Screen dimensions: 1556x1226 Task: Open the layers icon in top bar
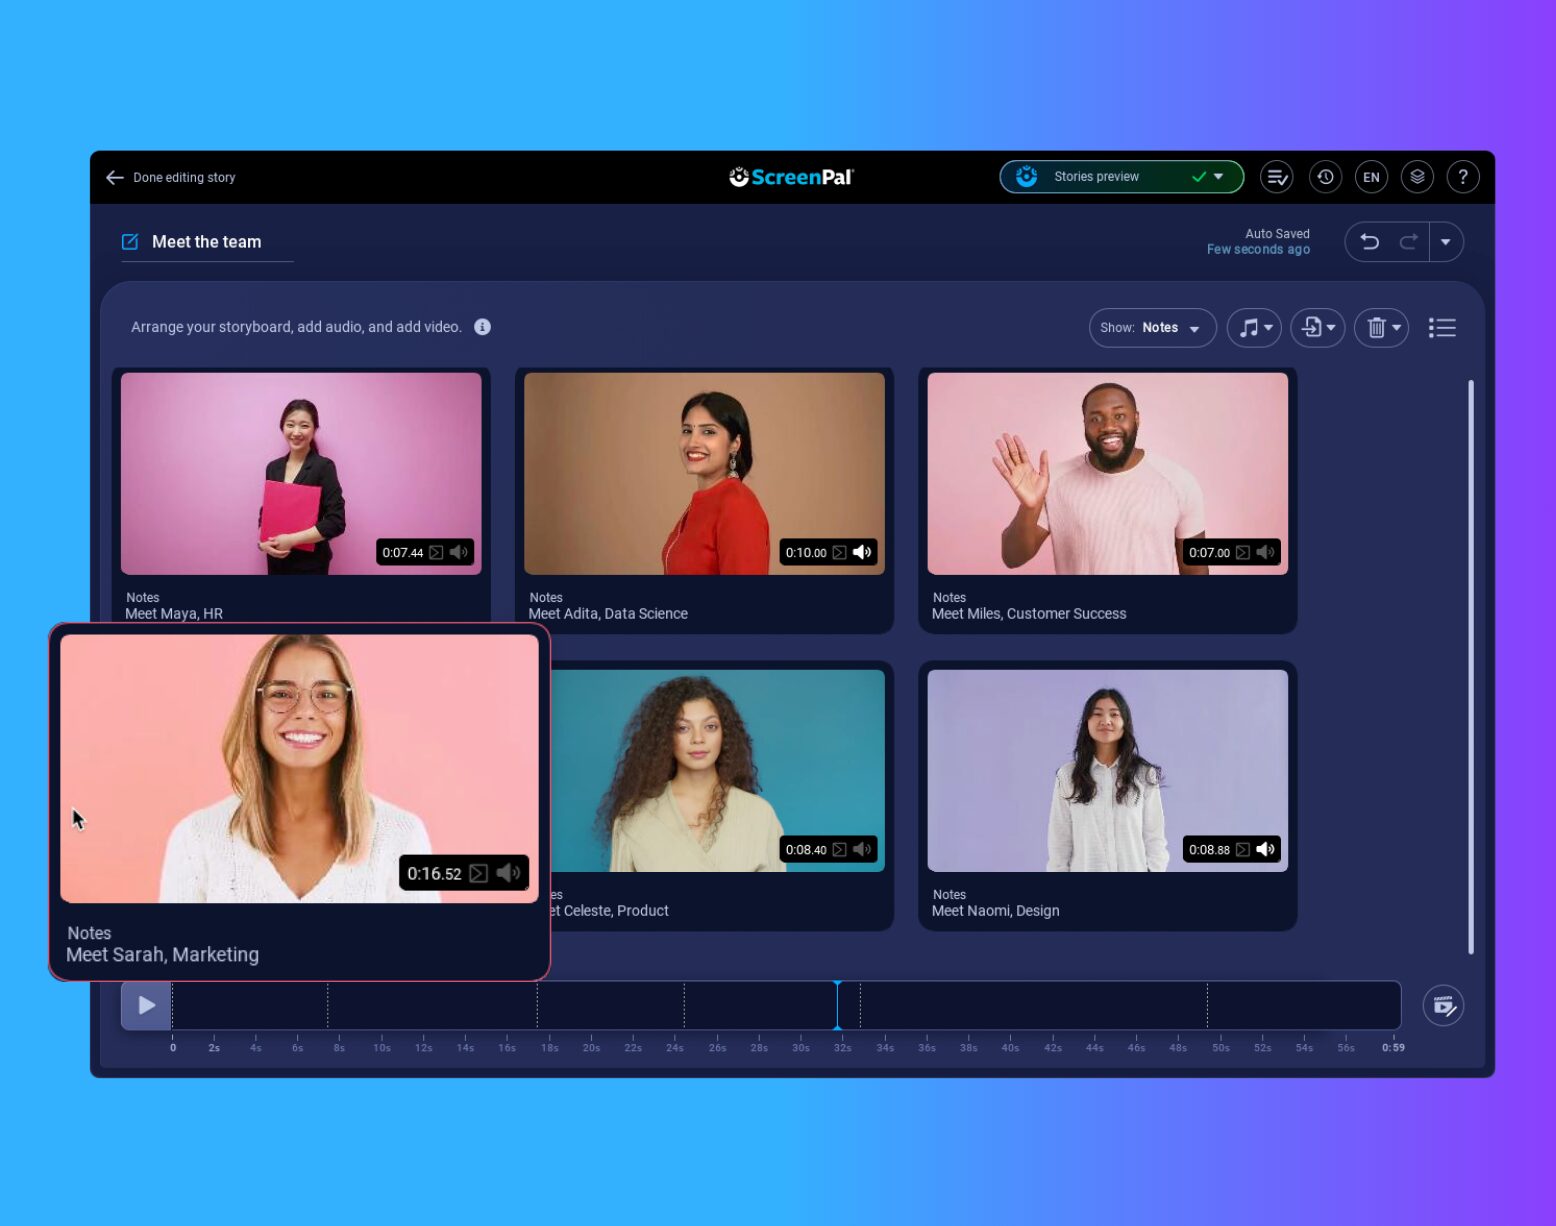(1417, 177)
